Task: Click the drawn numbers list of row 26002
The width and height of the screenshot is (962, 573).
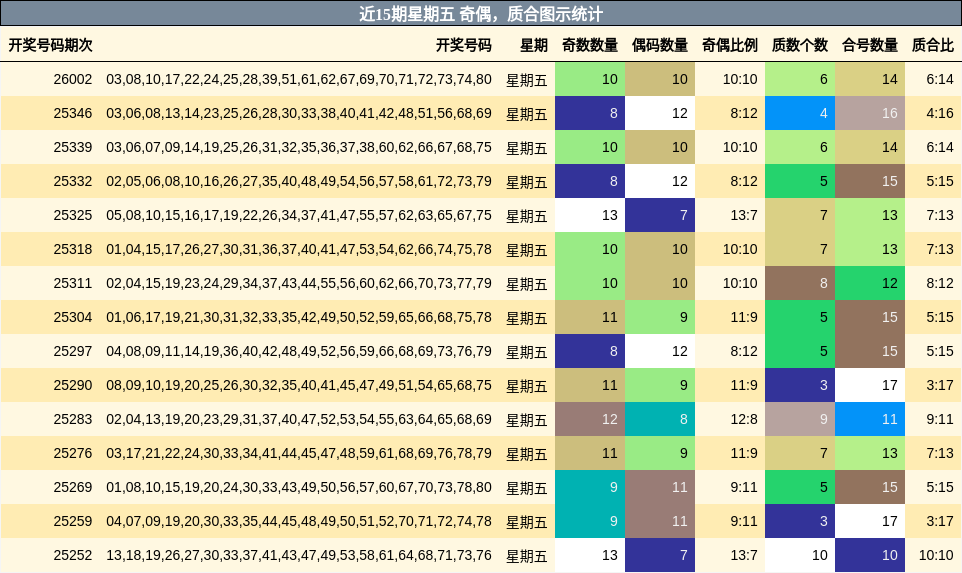Action: [299, 79]
